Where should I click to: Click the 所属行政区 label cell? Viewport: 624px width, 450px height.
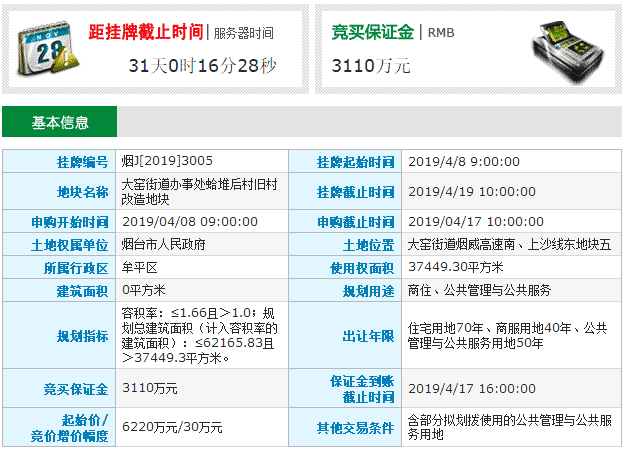point(59,267)
